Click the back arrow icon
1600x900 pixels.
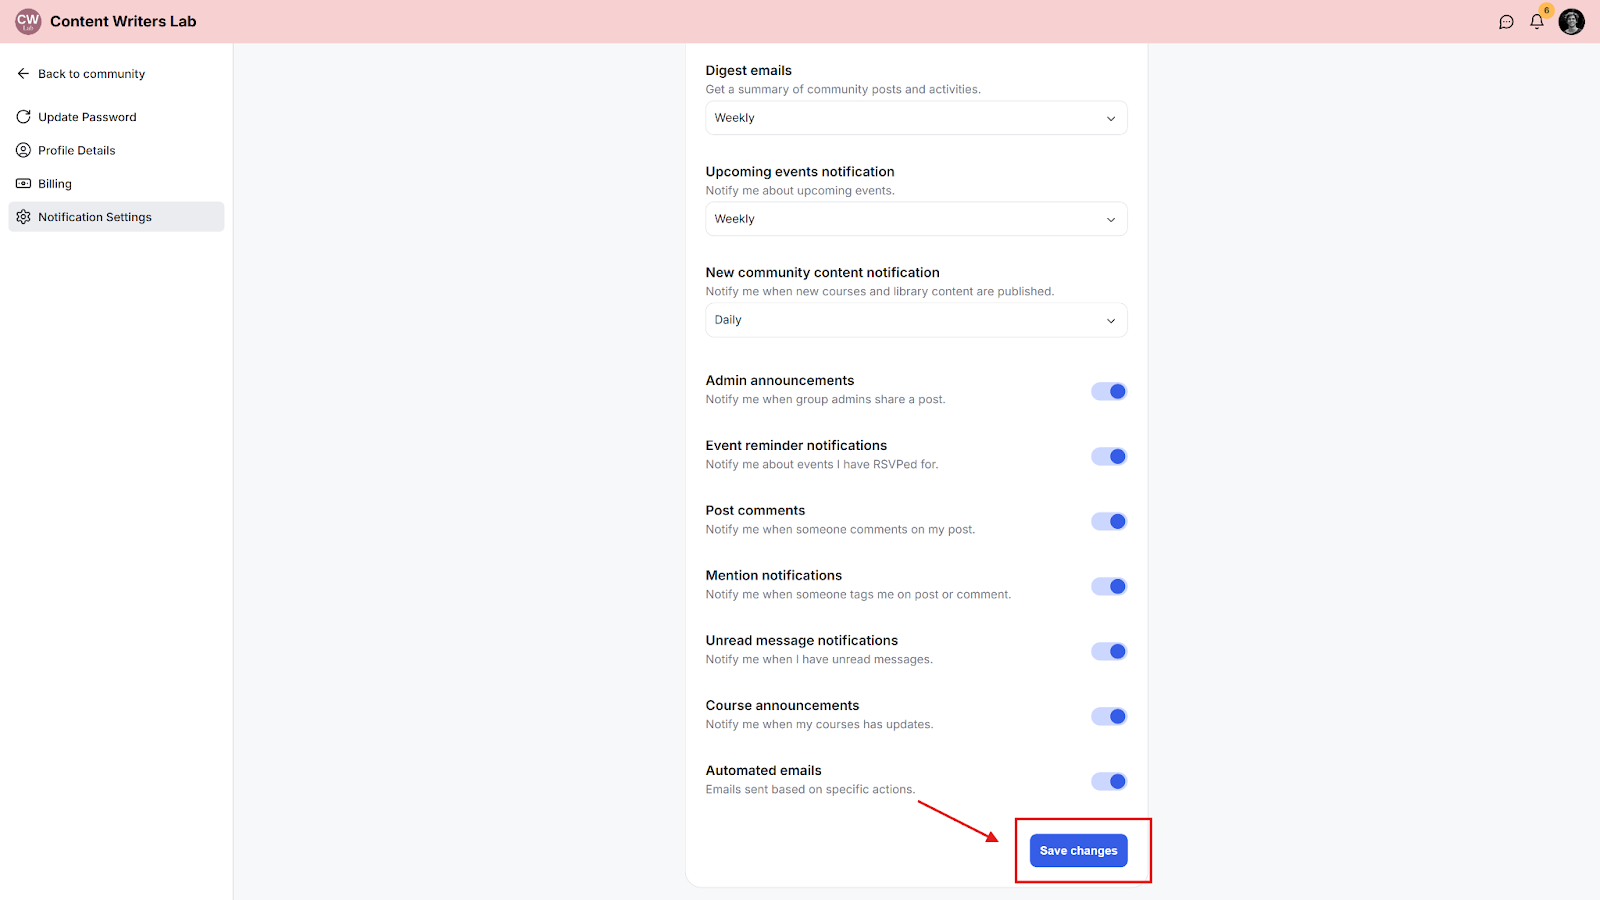pyautogui.click(x=23, y=74)
